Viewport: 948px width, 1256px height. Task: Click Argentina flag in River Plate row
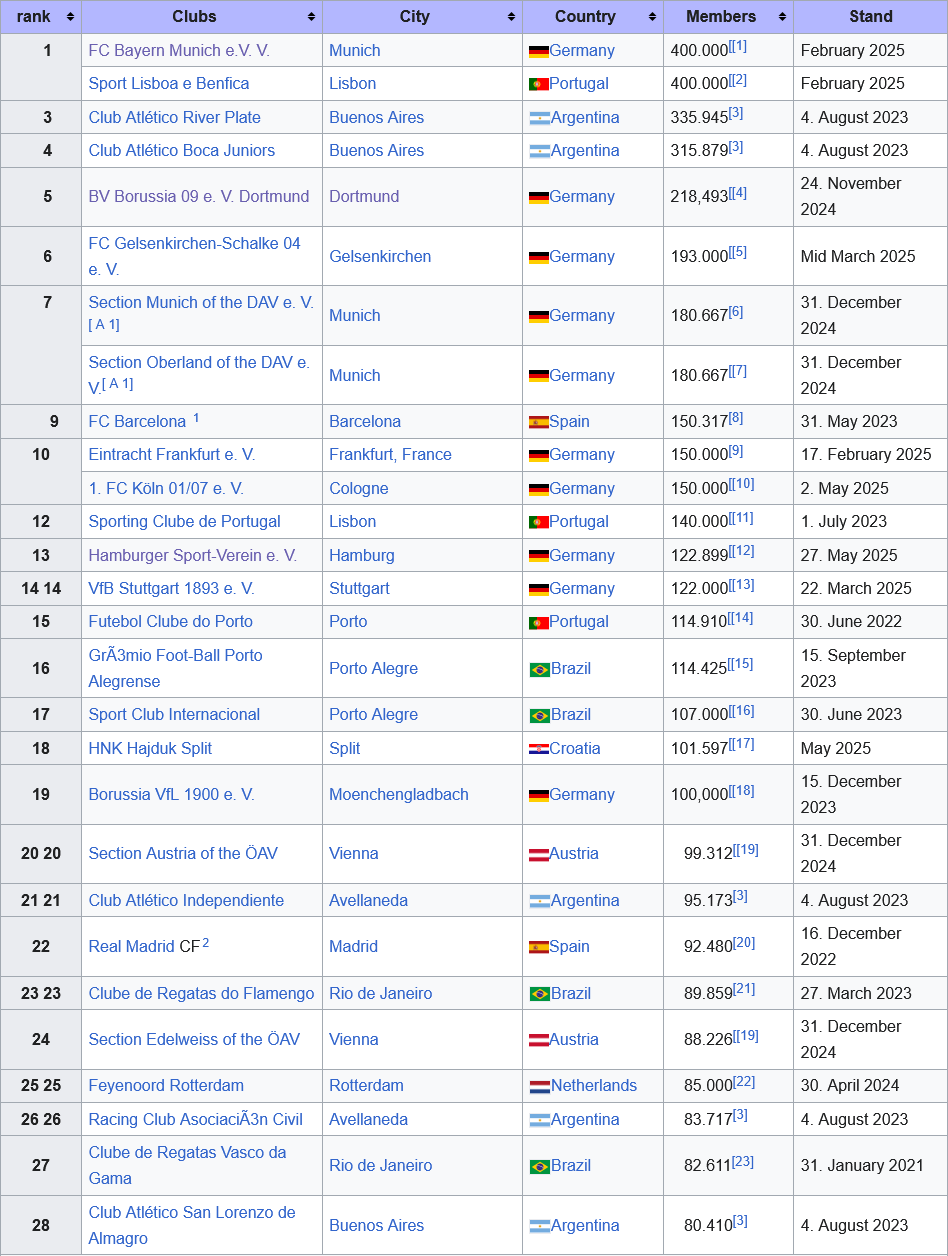coord(539,118)
